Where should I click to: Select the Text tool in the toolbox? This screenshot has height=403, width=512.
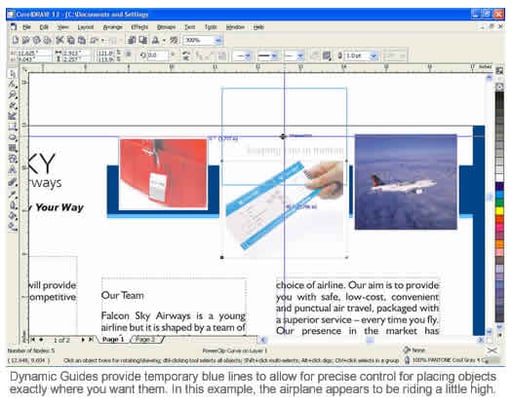point(12,170)
